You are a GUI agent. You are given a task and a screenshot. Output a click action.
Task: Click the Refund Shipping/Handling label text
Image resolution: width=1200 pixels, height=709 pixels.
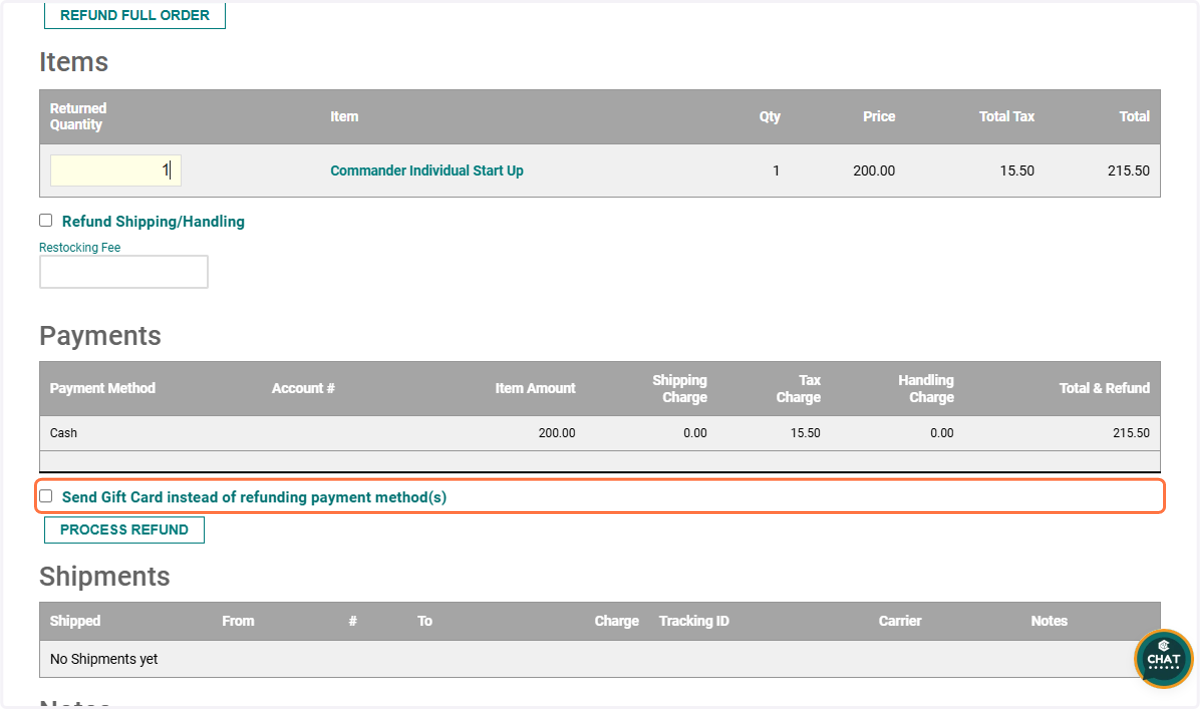tap(153, 222)
